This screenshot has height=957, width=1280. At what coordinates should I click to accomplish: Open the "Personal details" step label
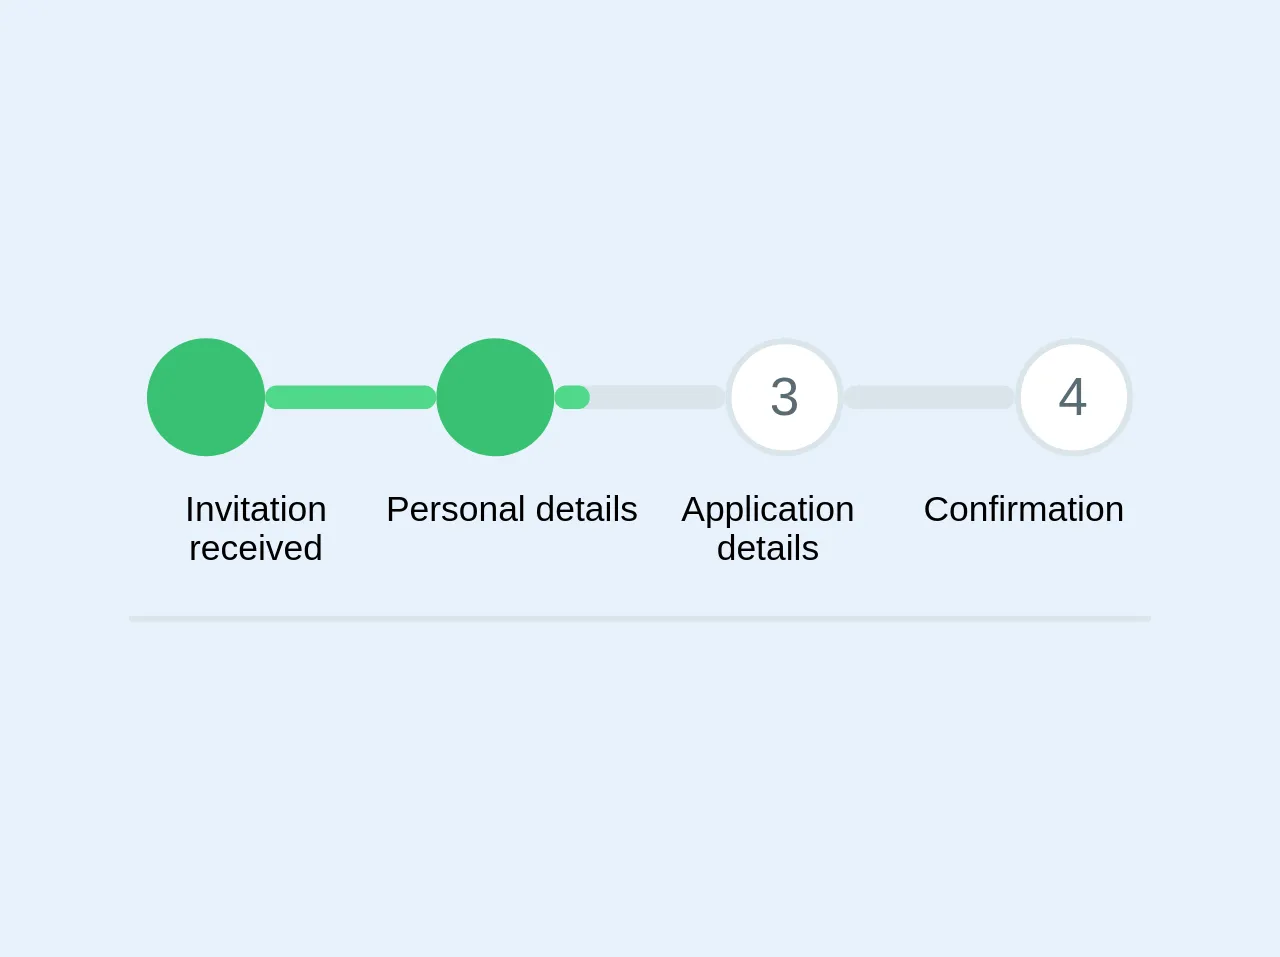point(511,509)
